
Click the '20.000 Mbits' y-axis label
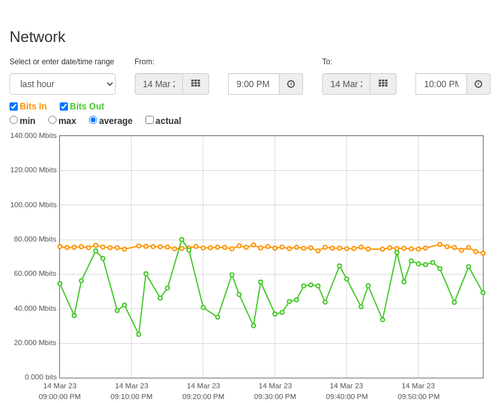35,343
